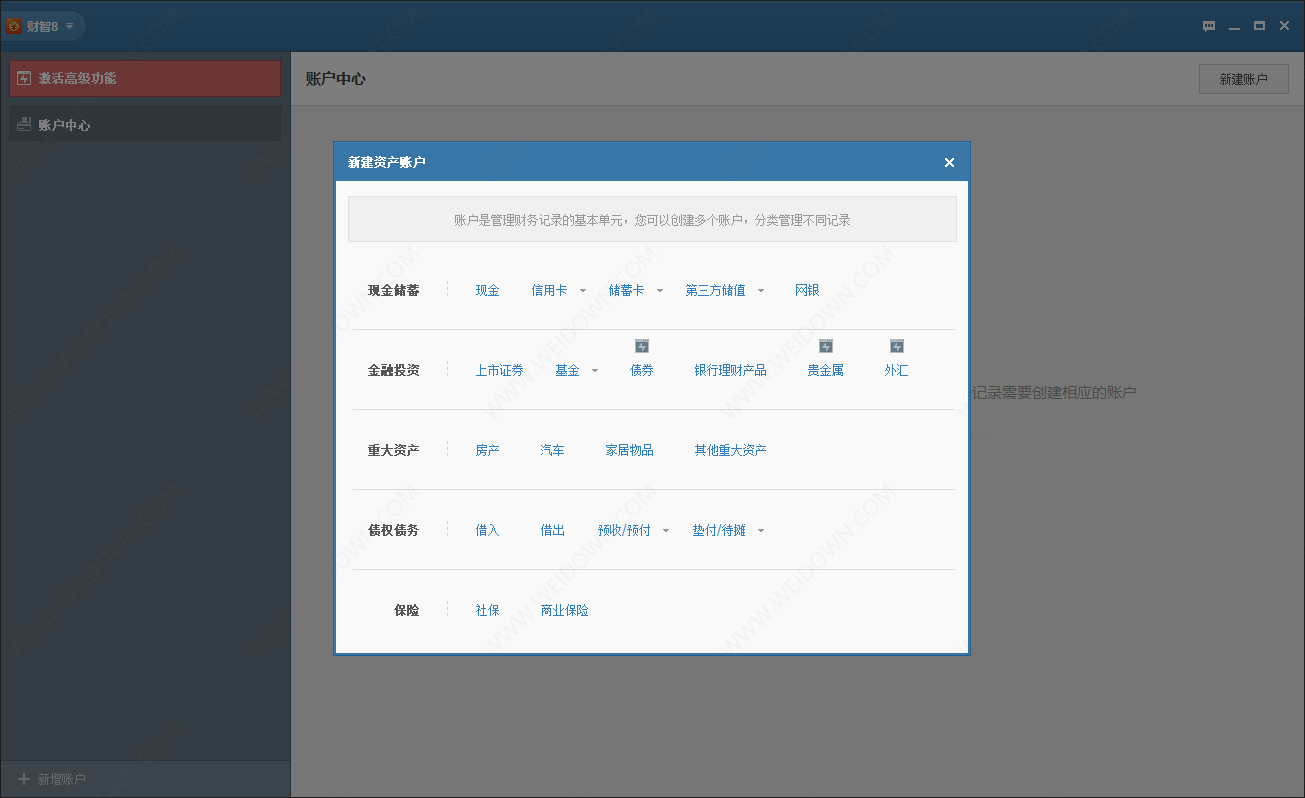Click the 金融投资 category label
Image resolution: width=1305 pixels, height=798 pixels.
pyautogui.click(x=393, y=370)
